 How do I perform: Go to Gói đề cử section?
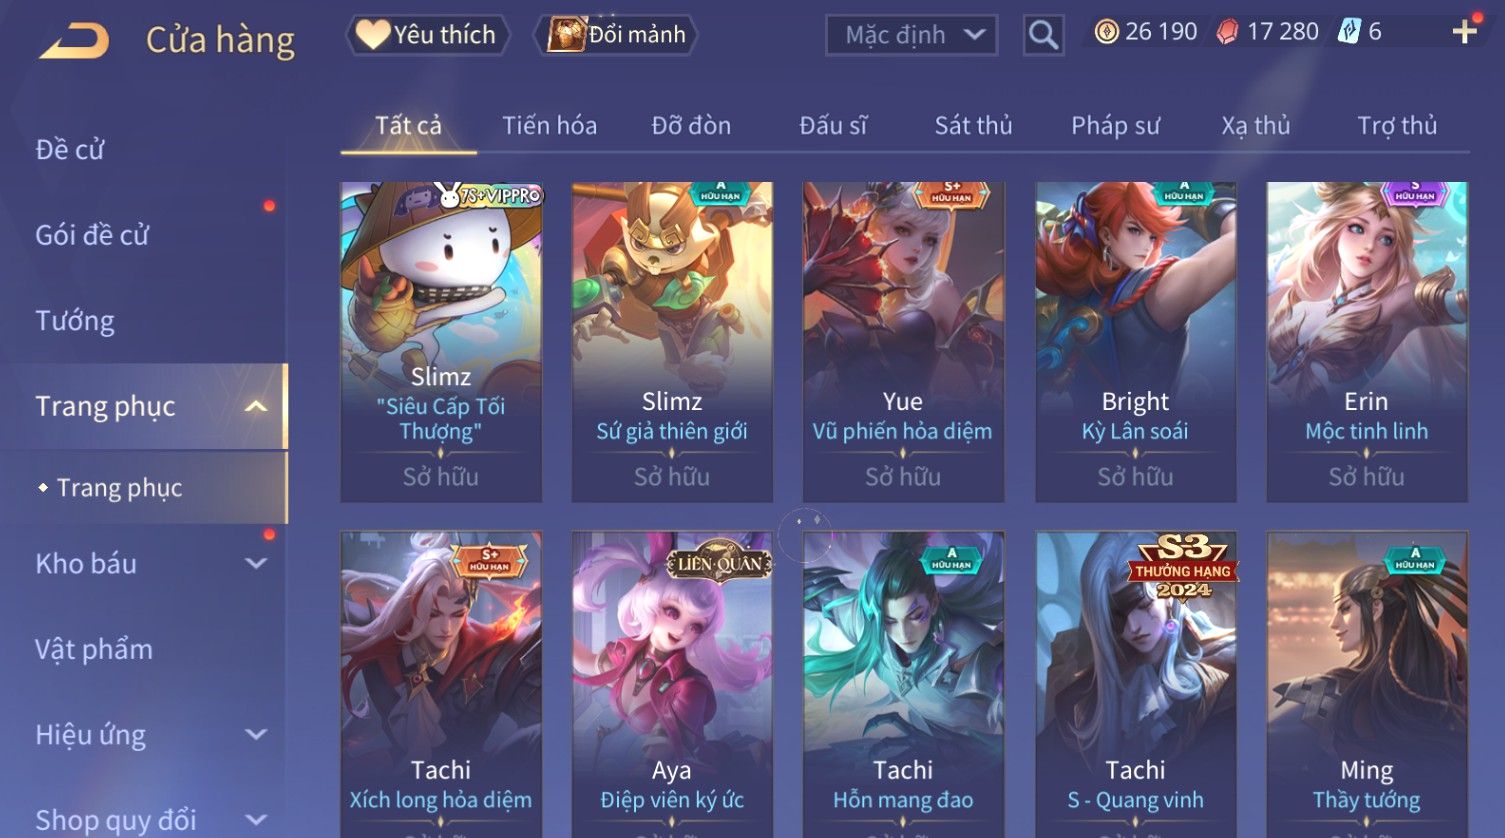tap(92, 235)
